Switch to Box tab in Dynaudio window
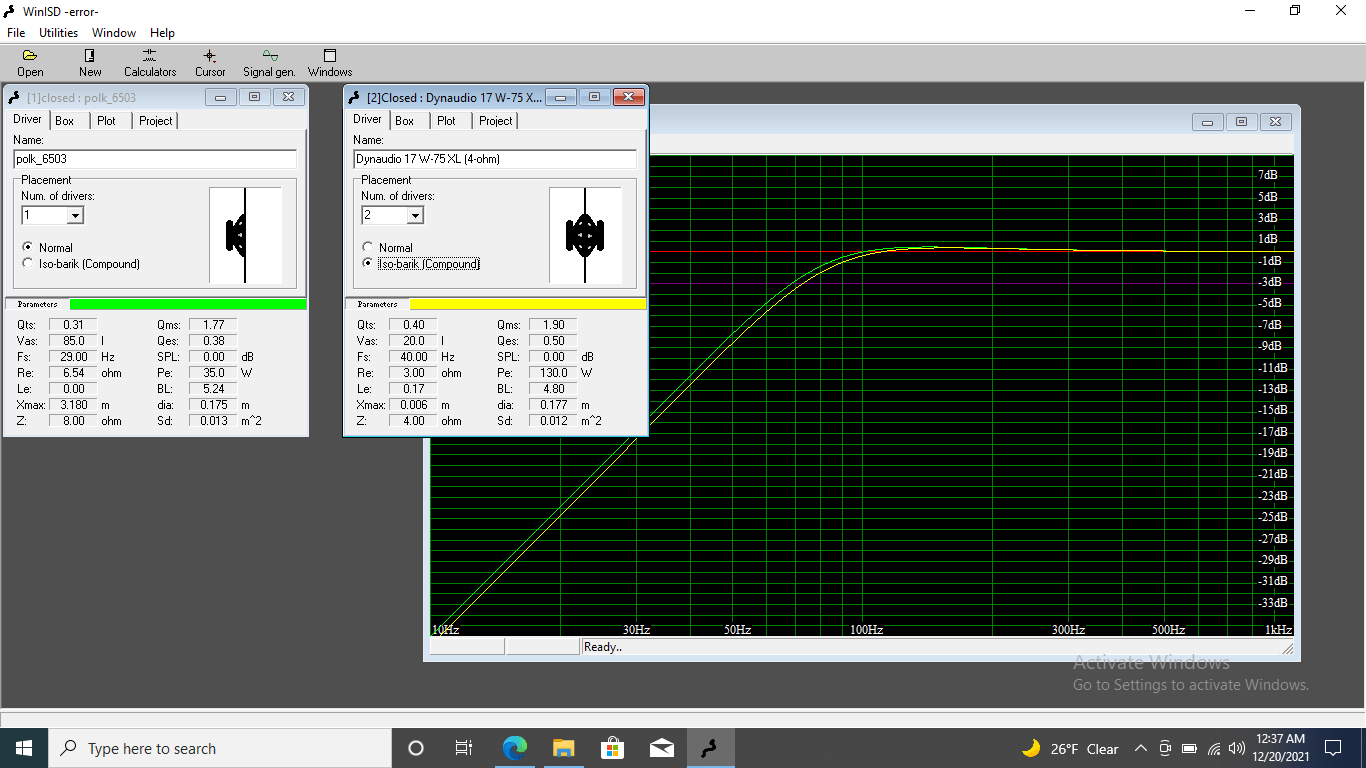The height and width of the screenshot is (768, 1366). pyautogui.click(x=405, y=121)
